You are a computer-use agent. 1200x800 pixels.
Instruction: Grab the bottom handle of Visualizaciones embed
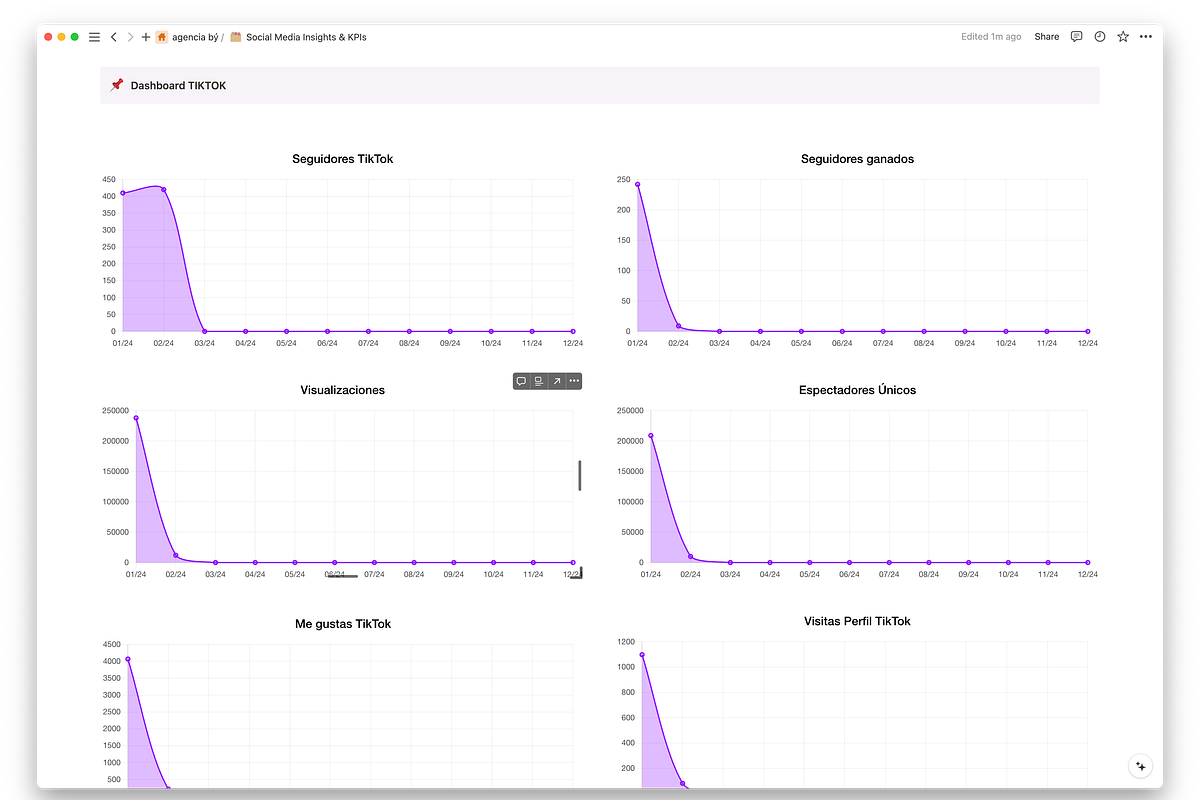[x=343, y=576]
